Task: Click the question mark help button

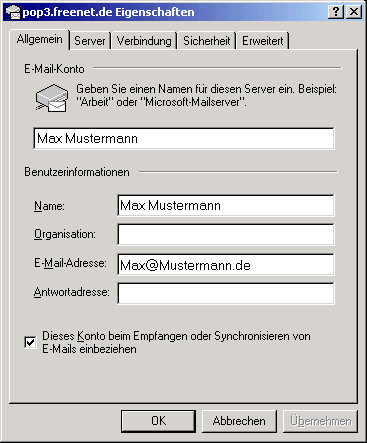Action: [336, 12]
